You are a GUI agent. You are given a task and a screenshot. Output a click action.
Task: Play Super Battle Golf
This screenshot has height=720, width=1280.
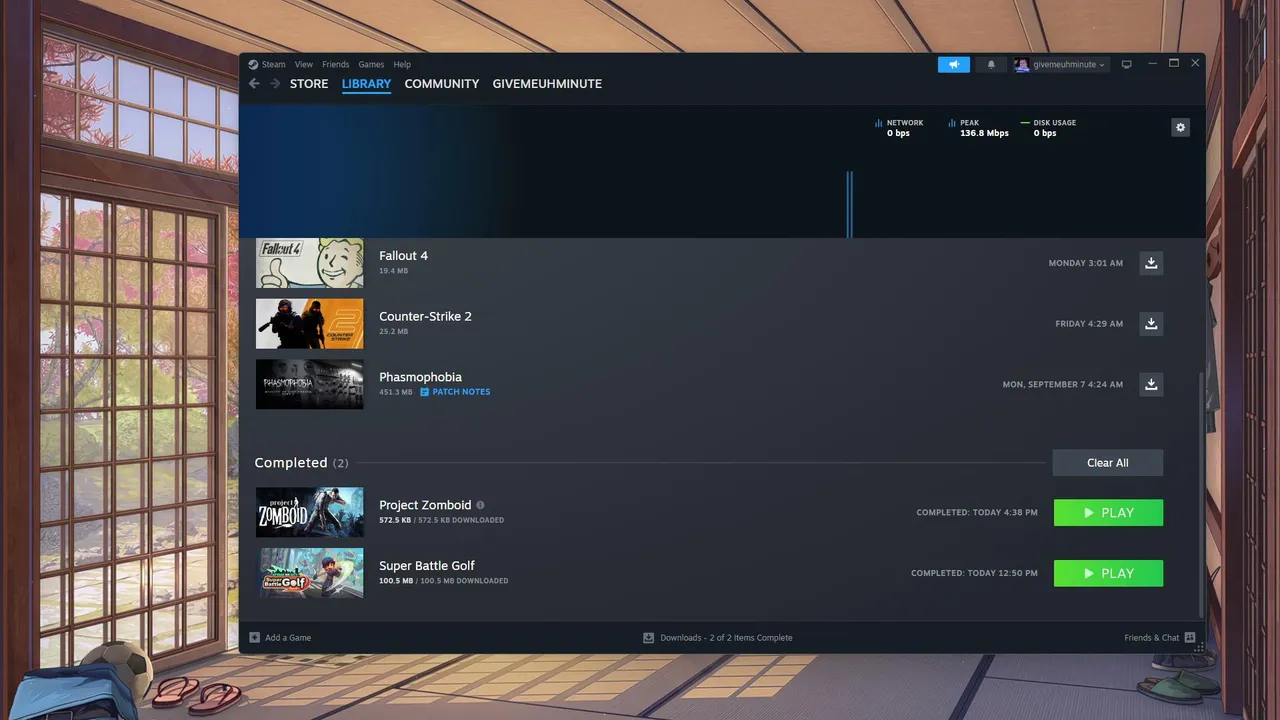(x=1108, y=573)
